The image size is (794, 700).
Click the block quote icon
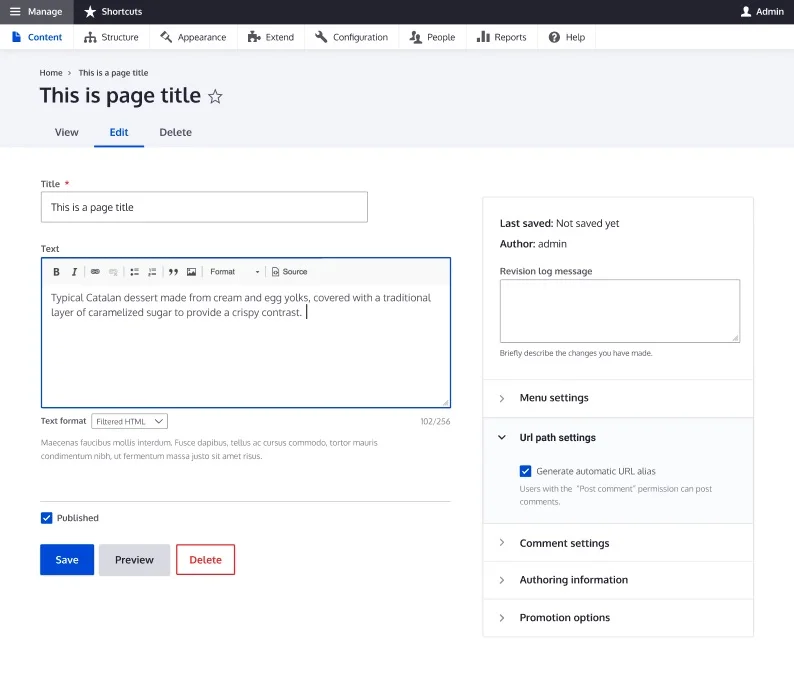(173, 272)
